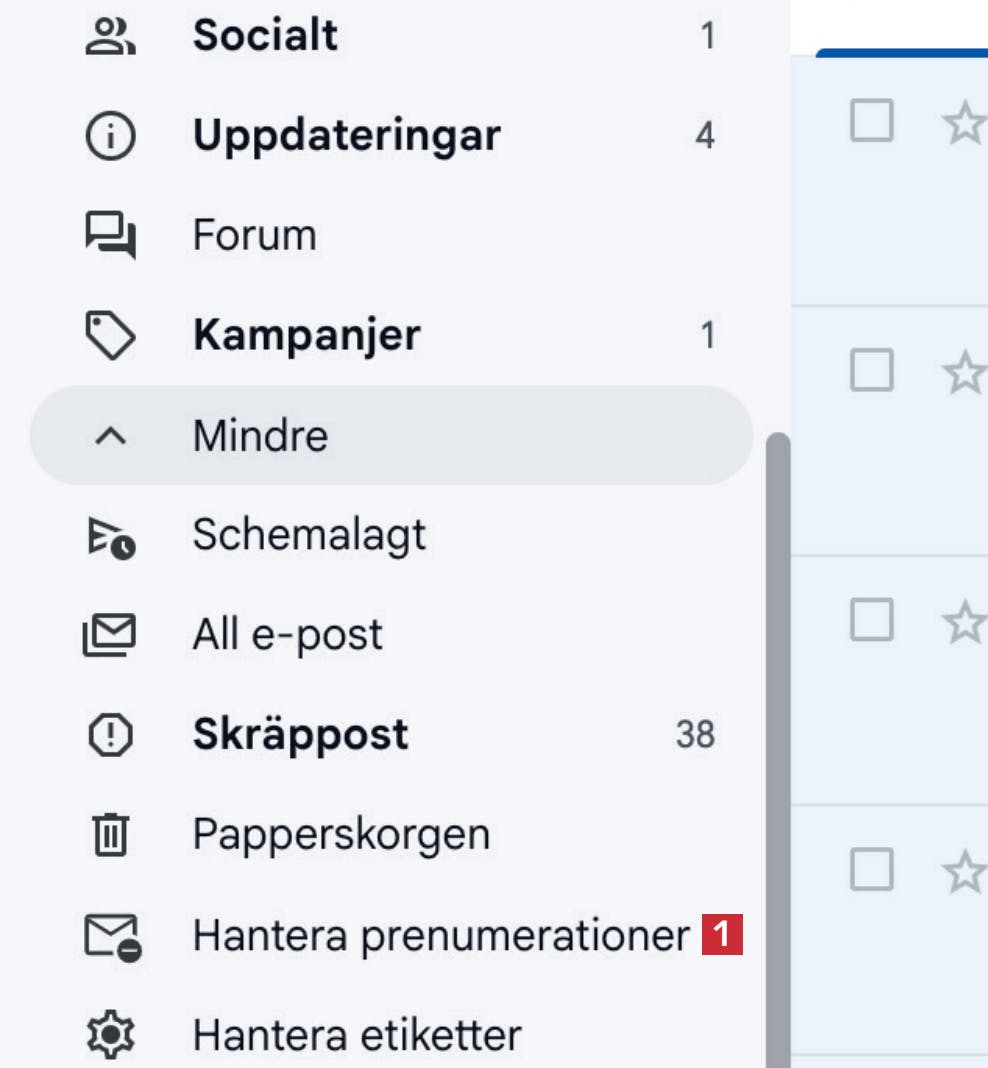The width and height of the screenshot is (988, 1068).
Task: Click the Kampanjer tag icon
Action: [110, 336]
